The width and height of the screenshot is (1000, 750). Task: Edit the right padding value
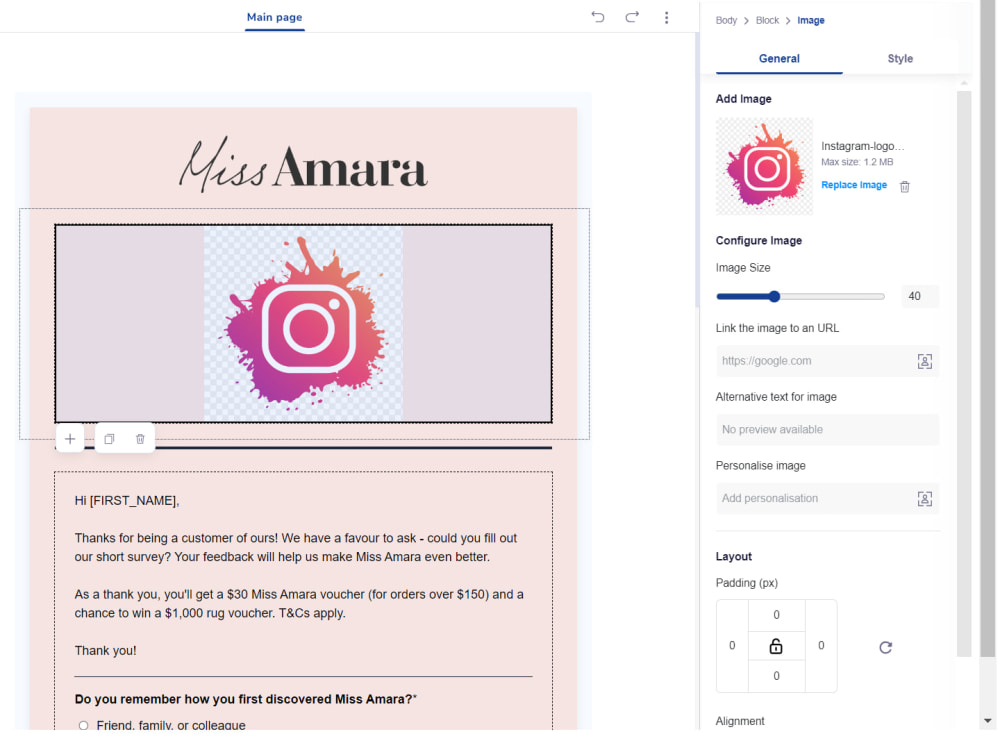(x=821, y=645)
